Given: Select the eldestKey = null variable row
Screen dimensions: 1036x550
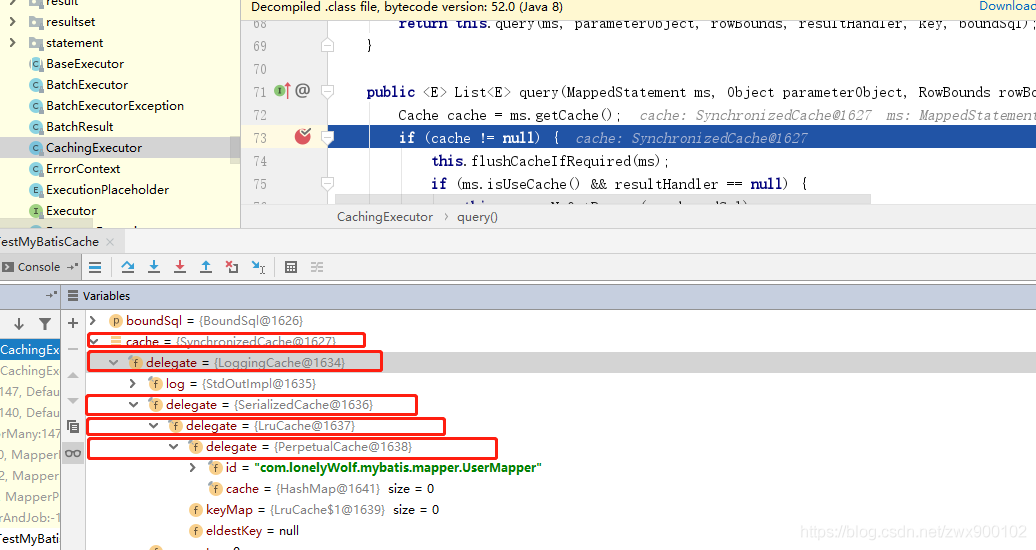Looking at the screenshot, I should tap(244, 531).
